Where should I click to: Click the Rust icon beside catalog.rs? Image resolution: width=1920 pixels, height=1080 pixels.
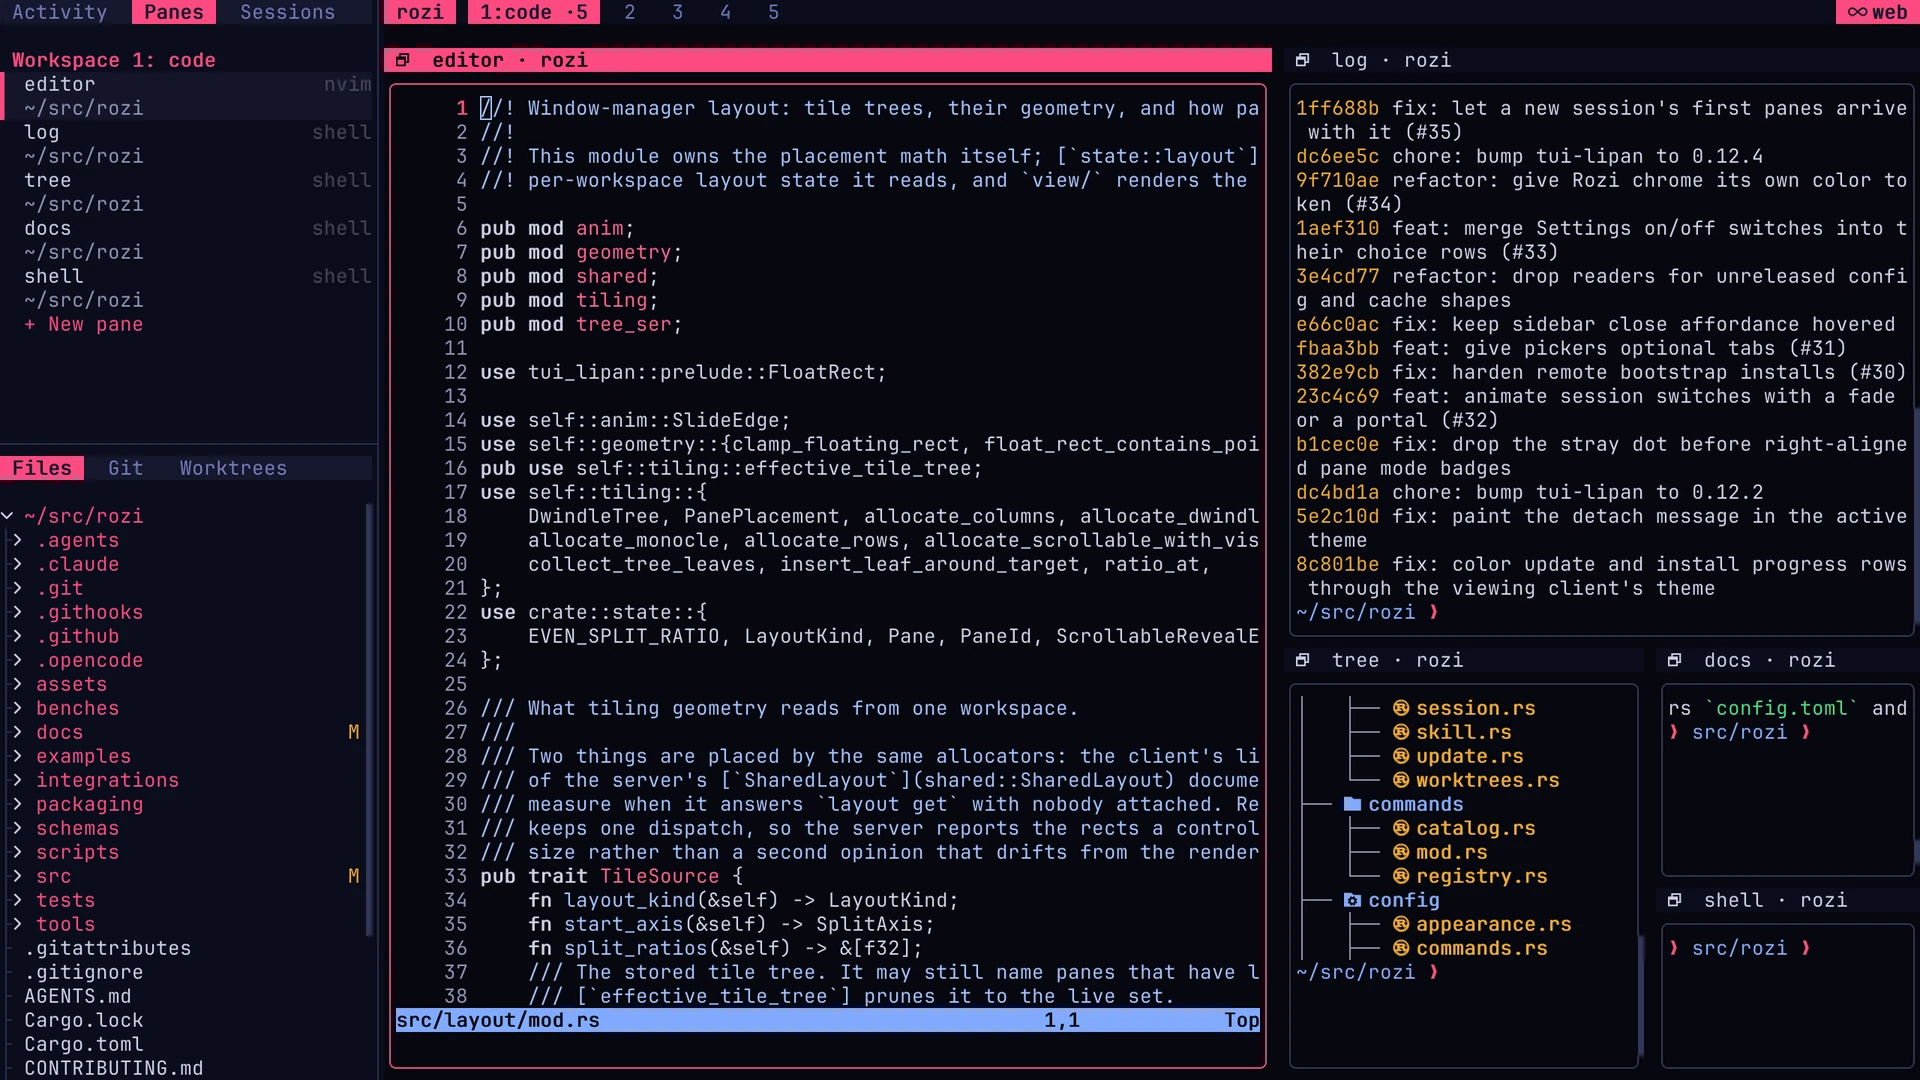[x=1401, y=828]
